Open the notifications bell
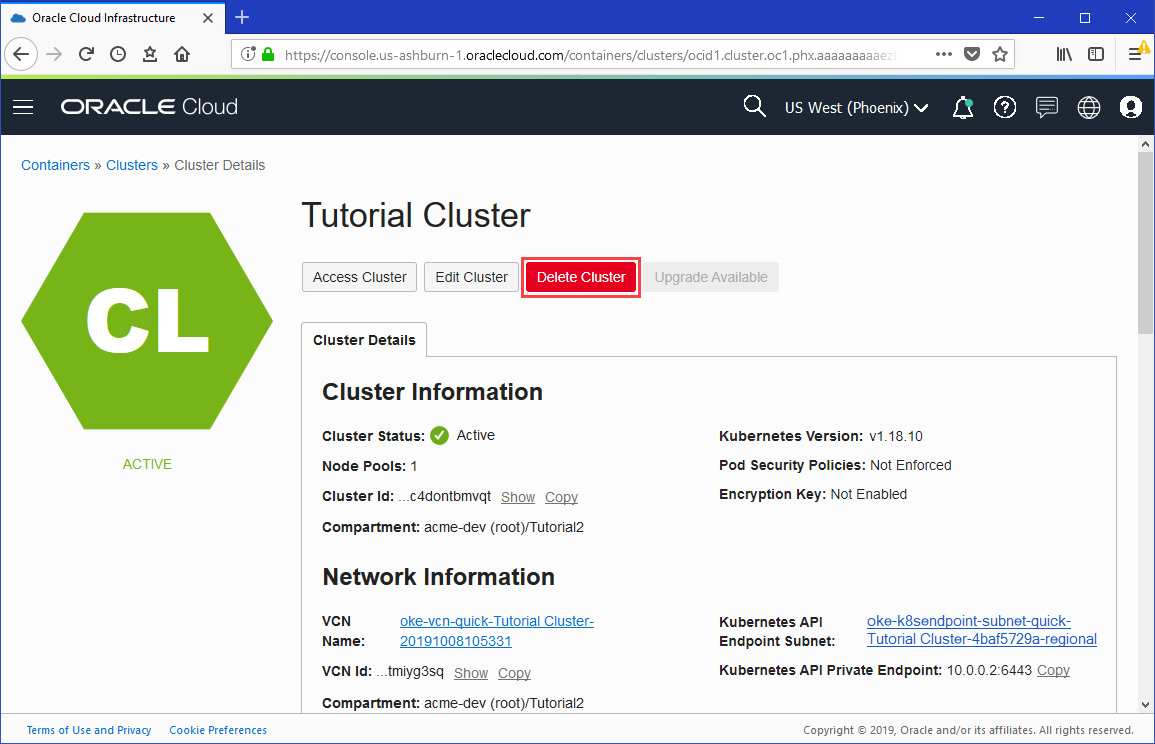The image size is (1155, 744). 962,107
